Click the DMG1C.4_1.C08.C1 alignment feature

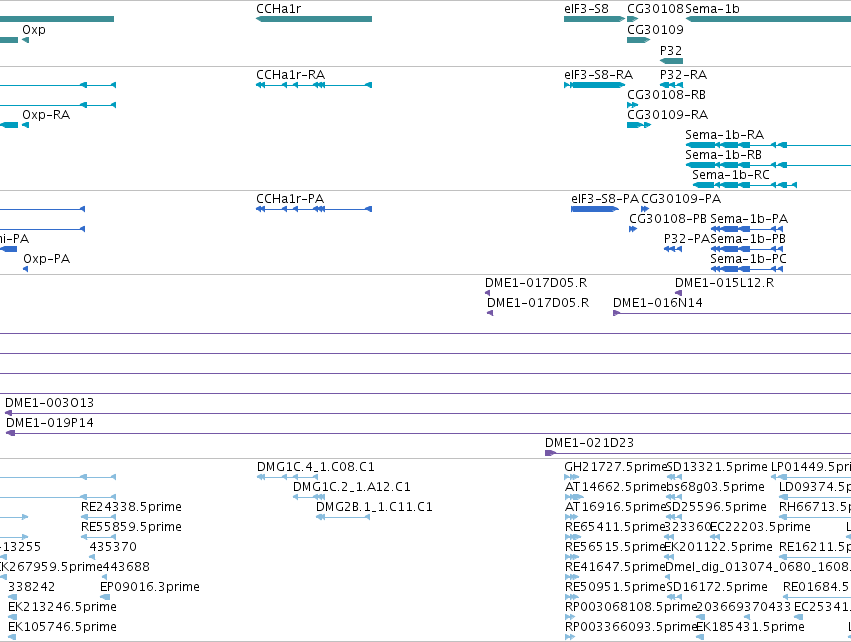click(287, 477)
